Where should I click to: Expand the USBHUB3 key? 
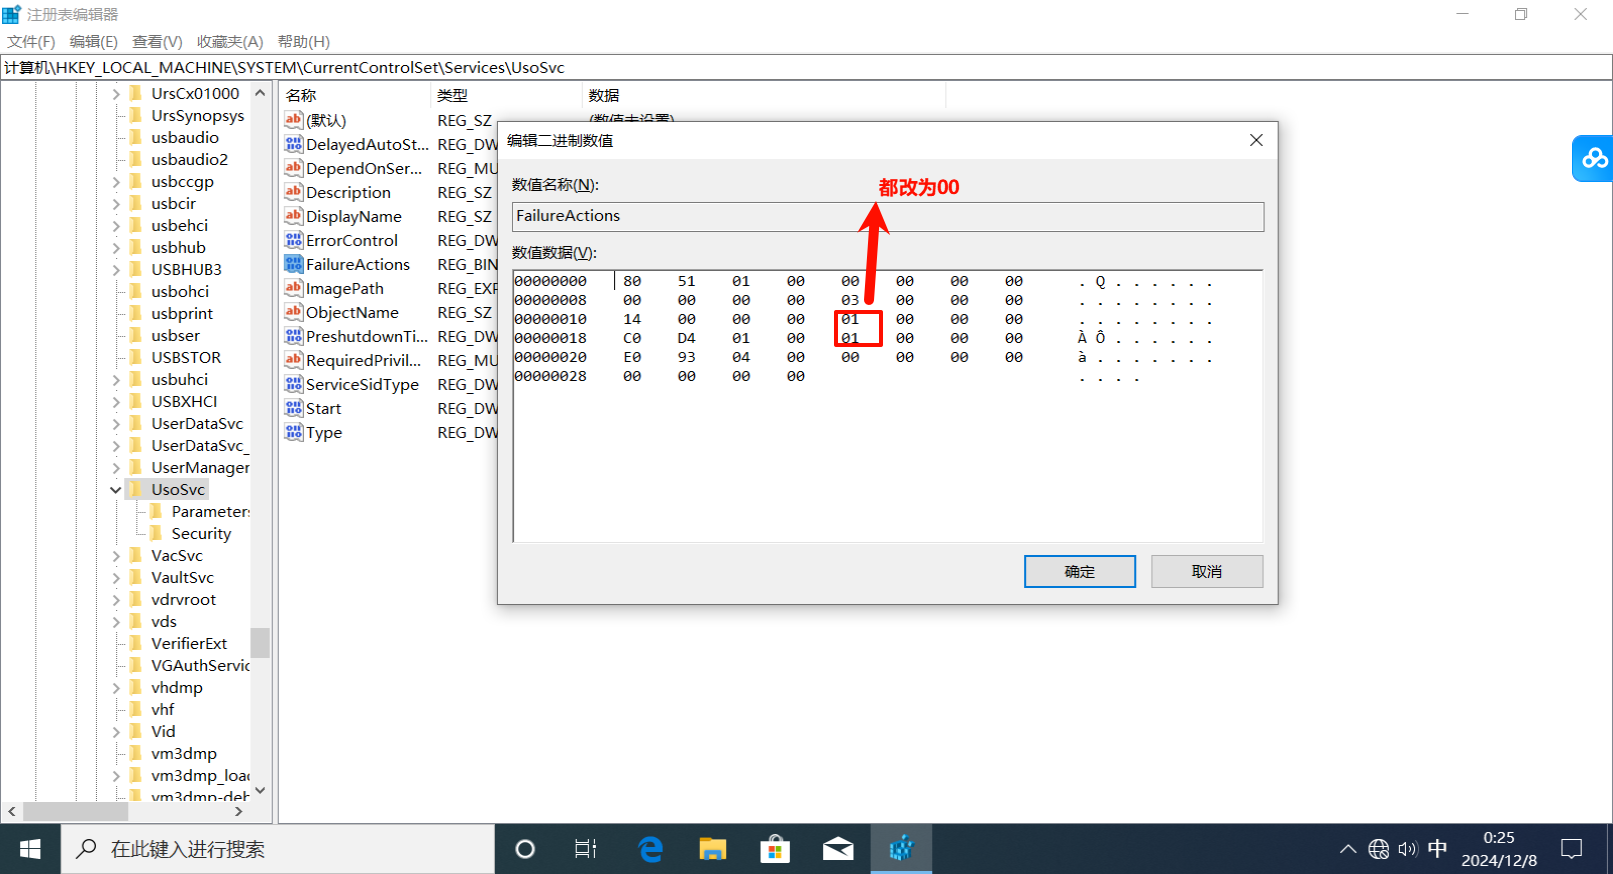116,270
